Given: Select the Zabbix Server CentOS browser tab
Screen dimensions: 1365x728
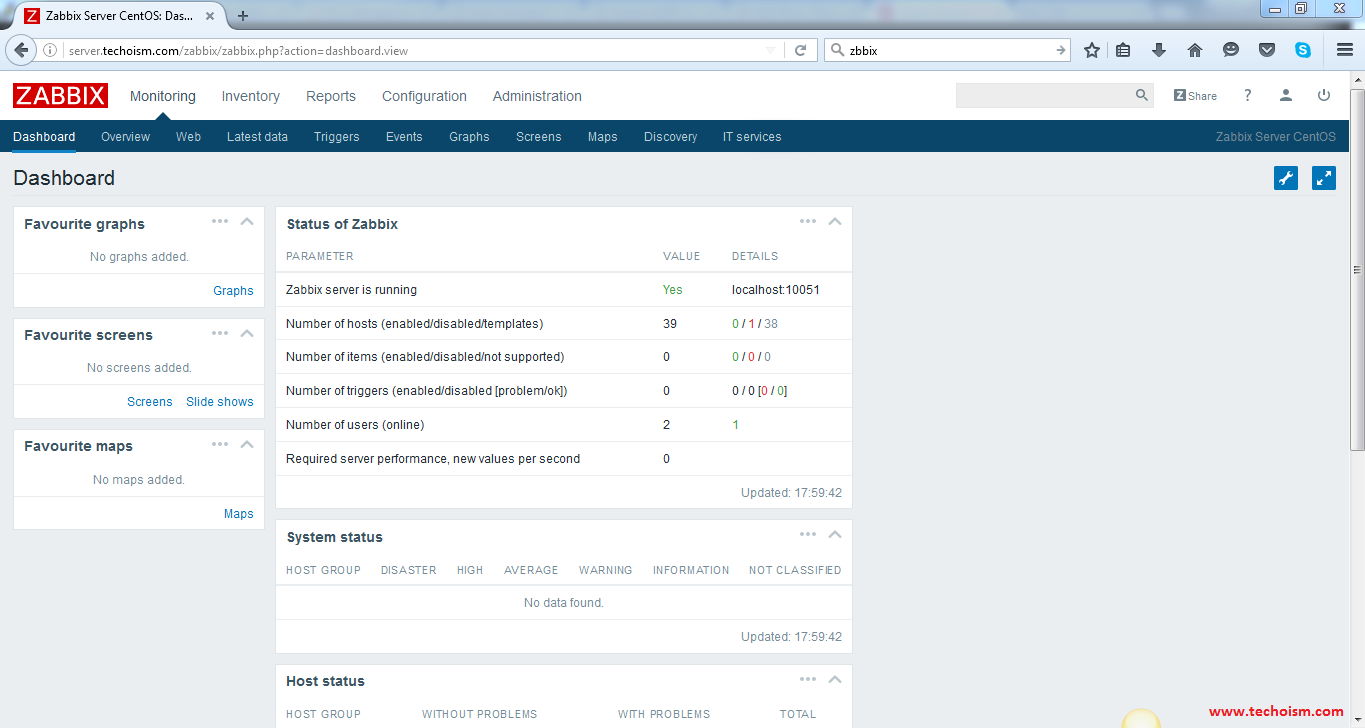Looking at the screenshot, I should click(x=118, y=16).
